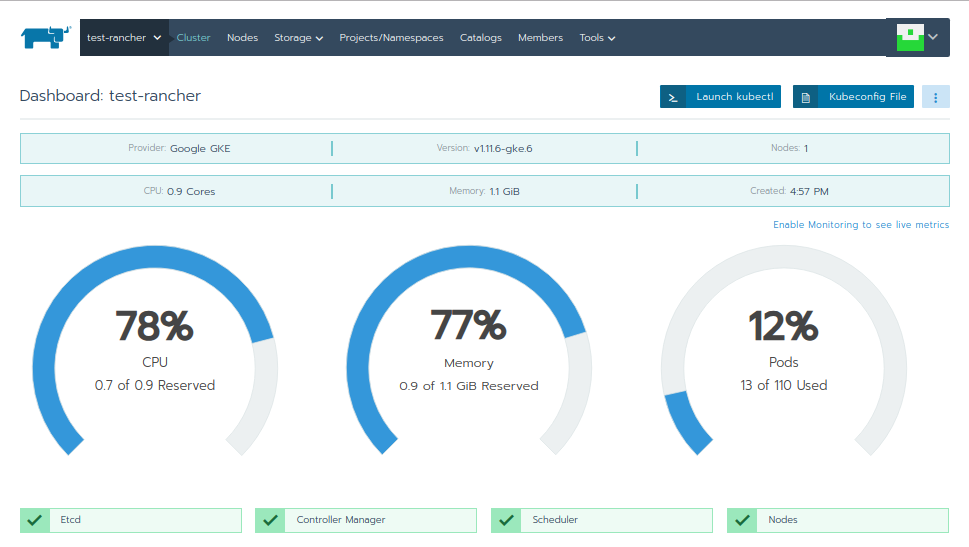
Task: Click the Nodes status checkmark icon
Action: [743, 520]
